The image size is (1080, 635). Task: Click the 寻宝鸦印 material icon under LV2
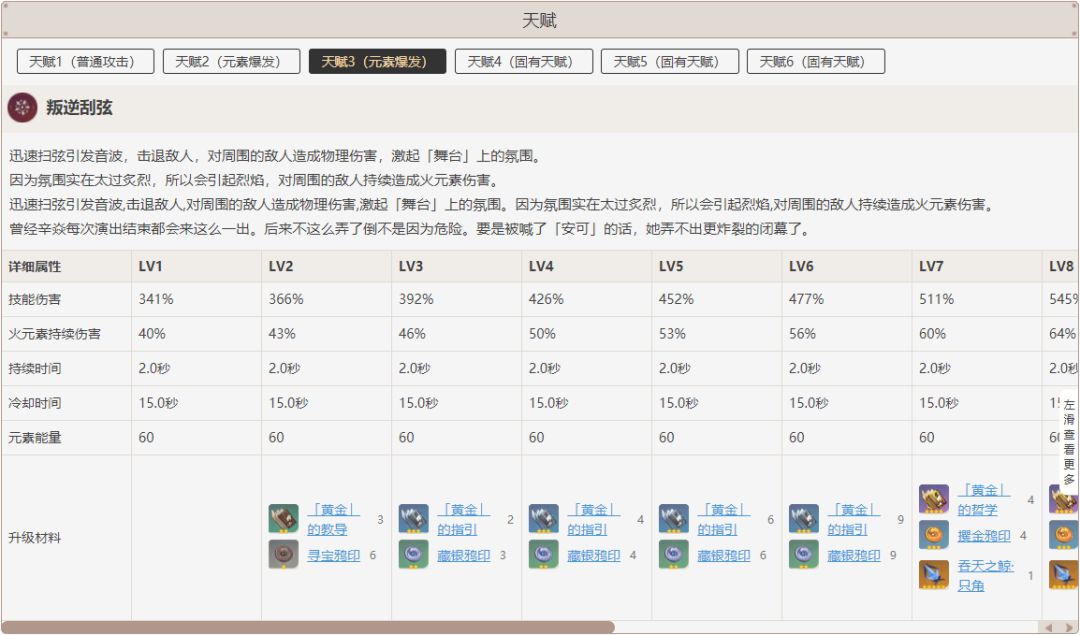pos(283,554)
